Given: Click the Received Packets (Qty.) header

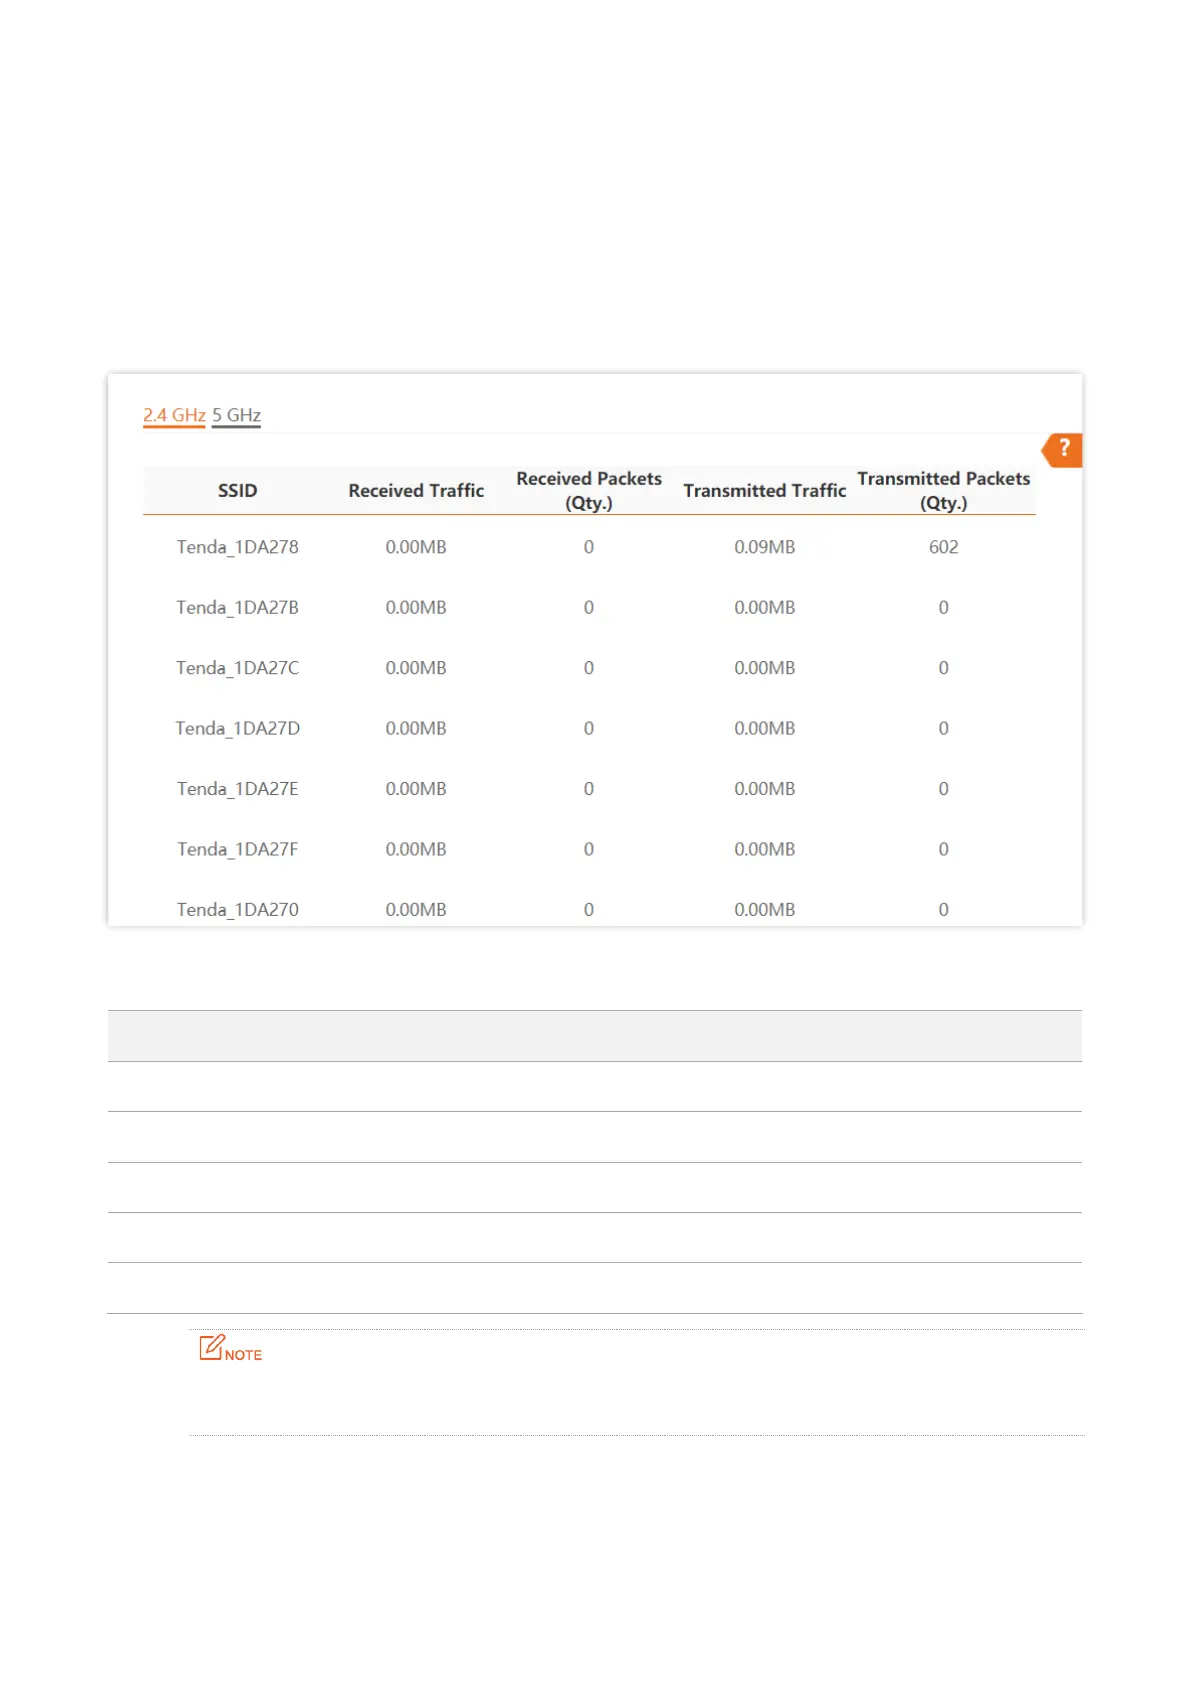Looking at the screenshot, I should click(589, 491).
